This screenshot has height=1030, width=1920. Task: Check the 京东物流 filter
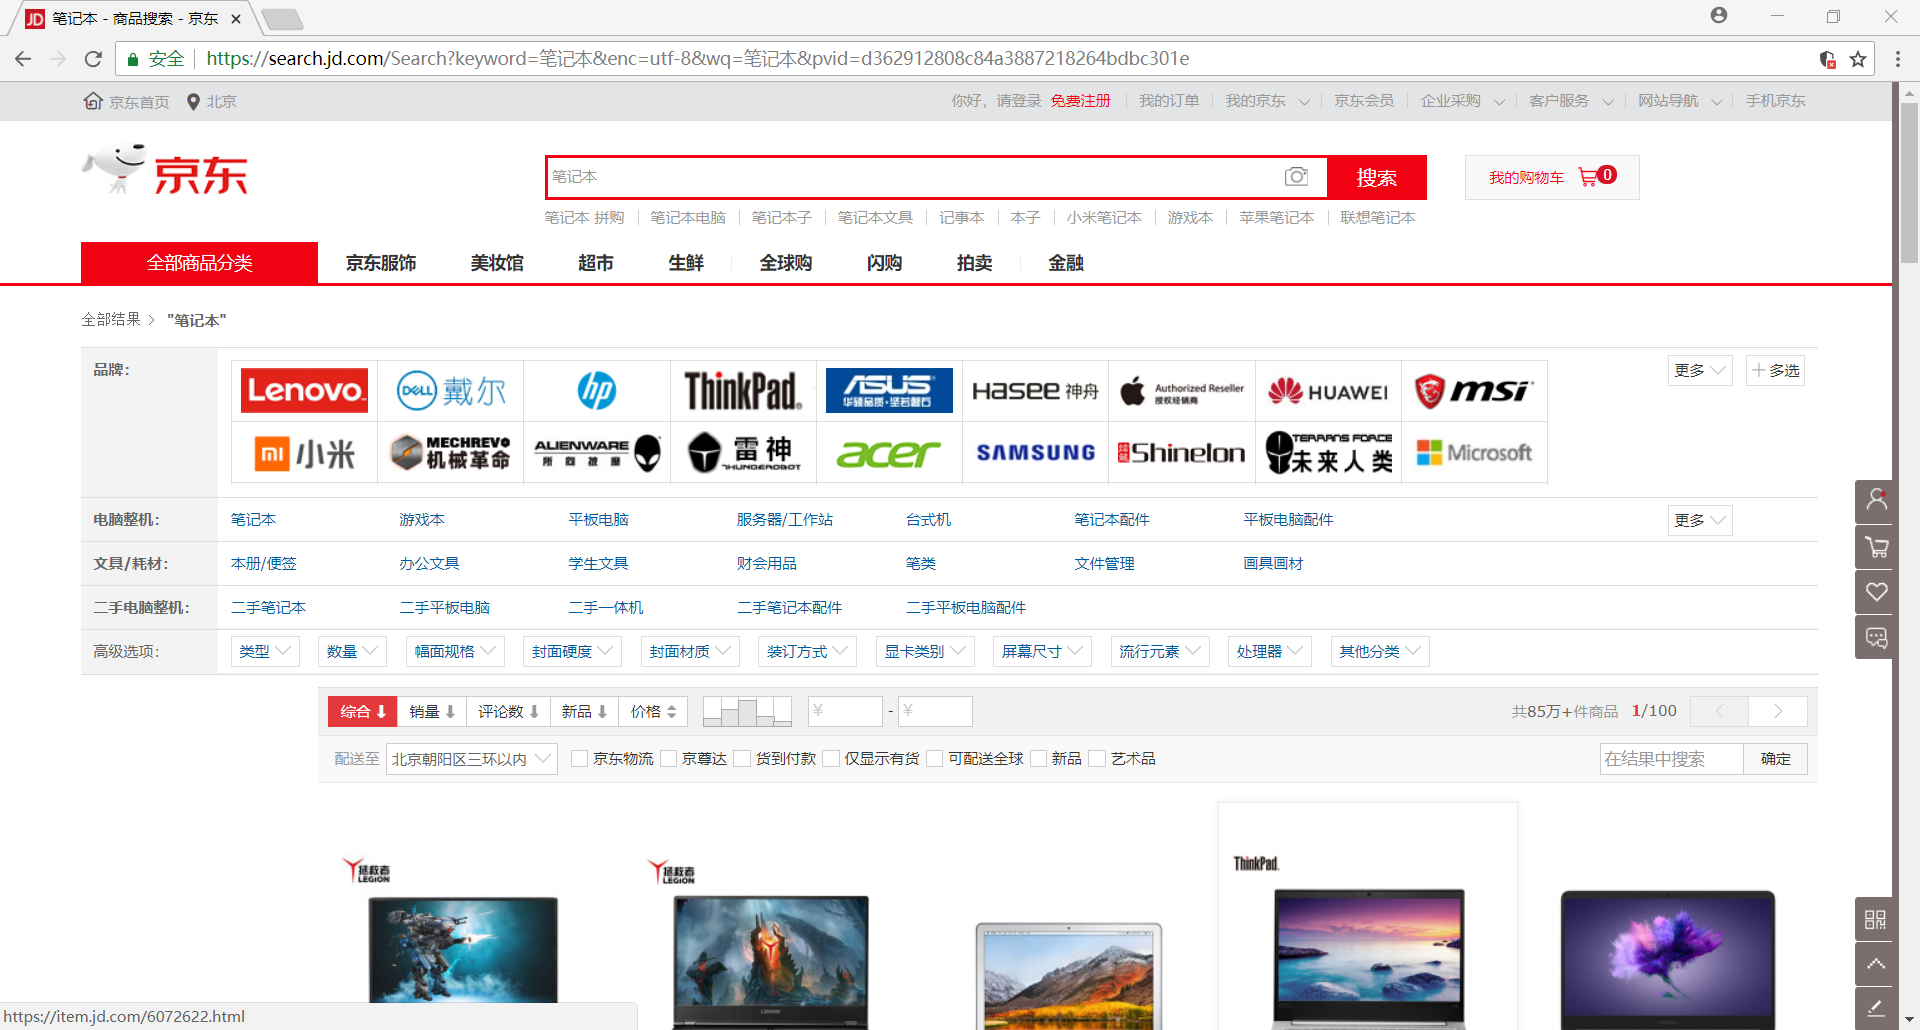tap(579, 759)
